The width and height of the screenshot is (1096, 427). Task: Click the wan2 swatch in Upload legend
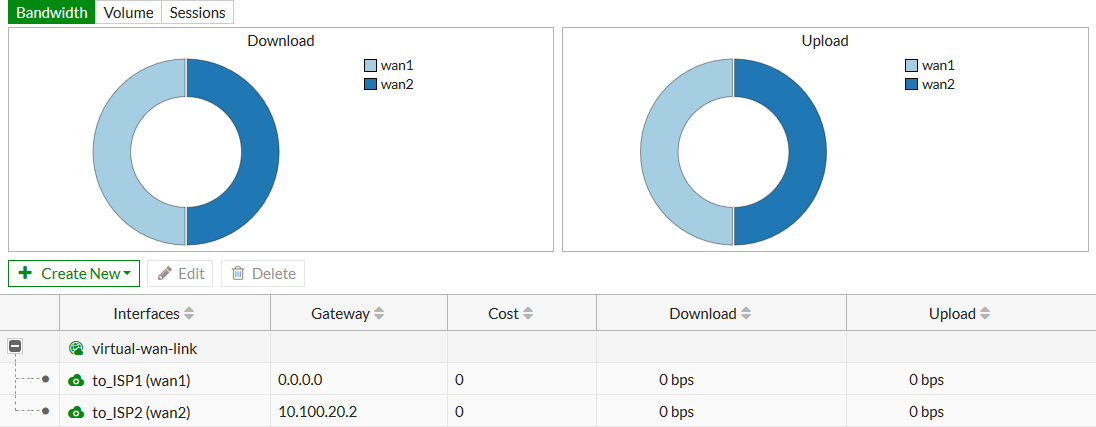click(911, 85)
